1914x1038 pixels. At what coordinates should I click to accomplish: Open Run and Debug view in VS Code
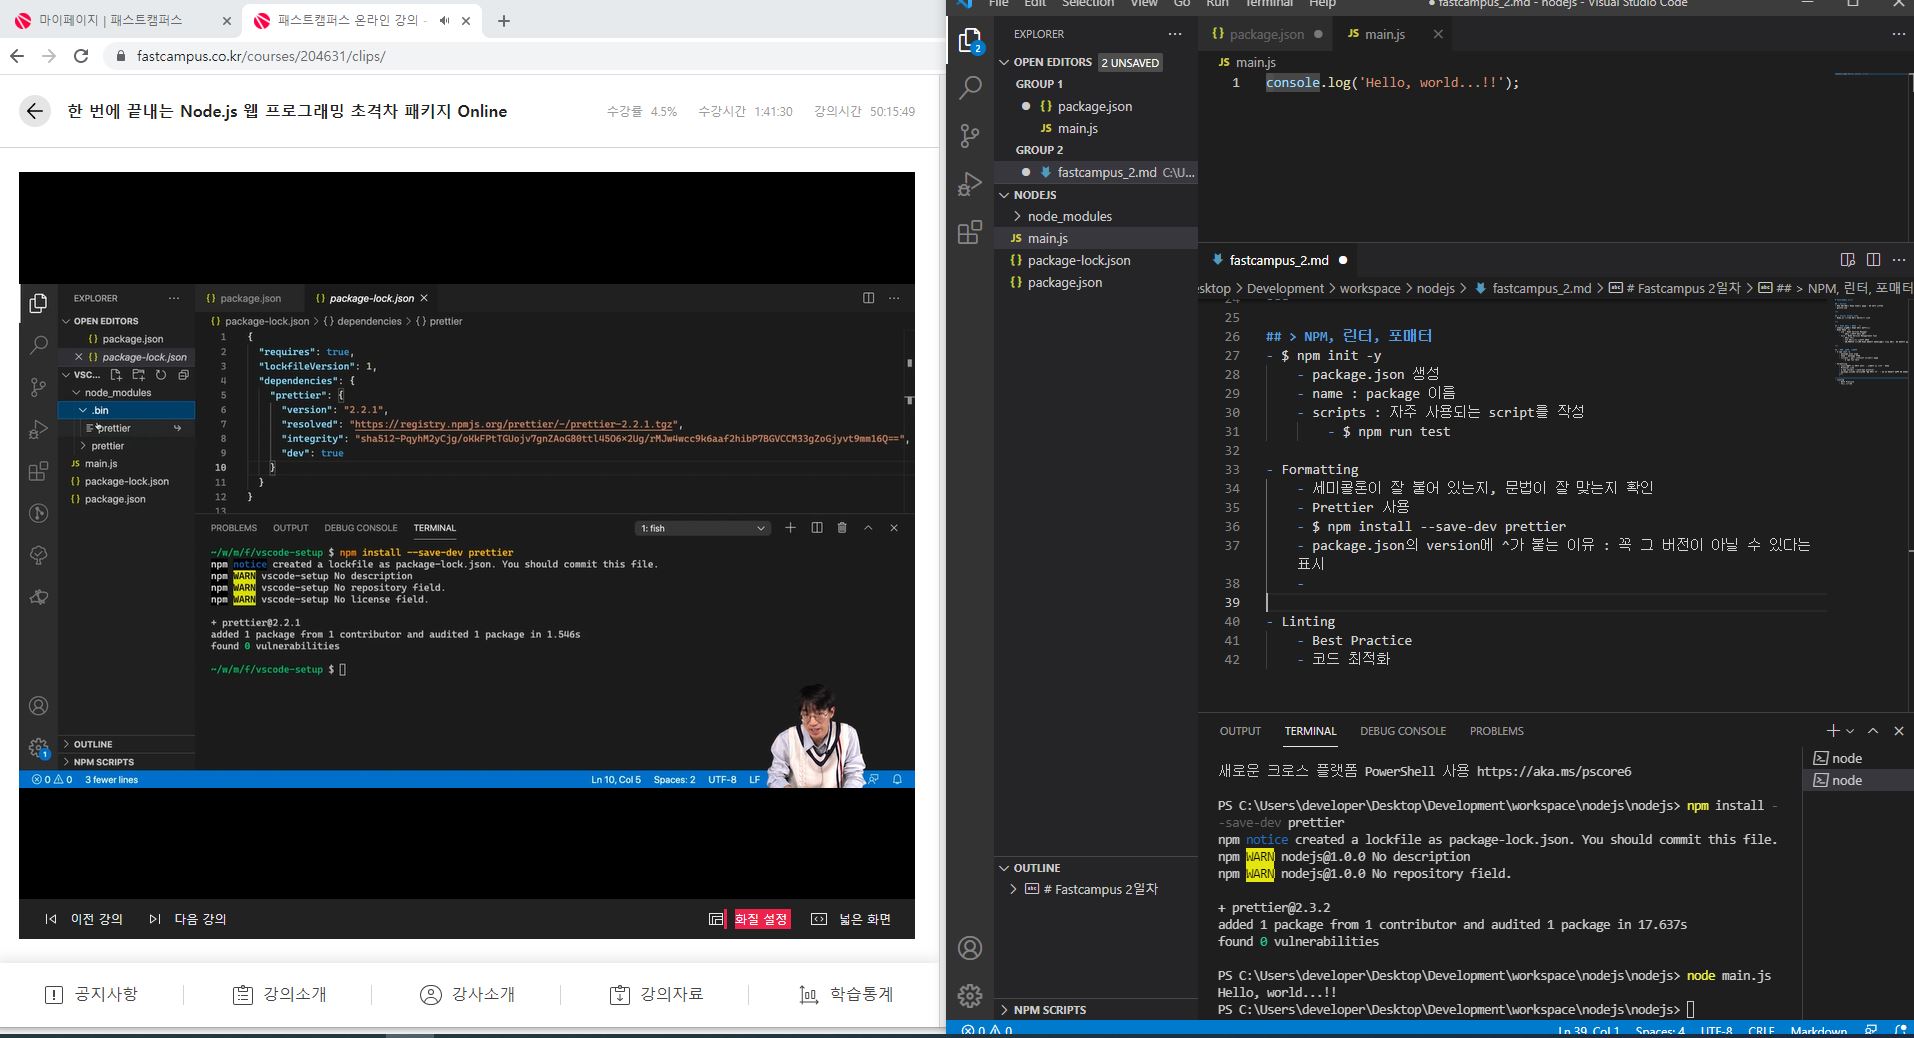pos(970,184)
